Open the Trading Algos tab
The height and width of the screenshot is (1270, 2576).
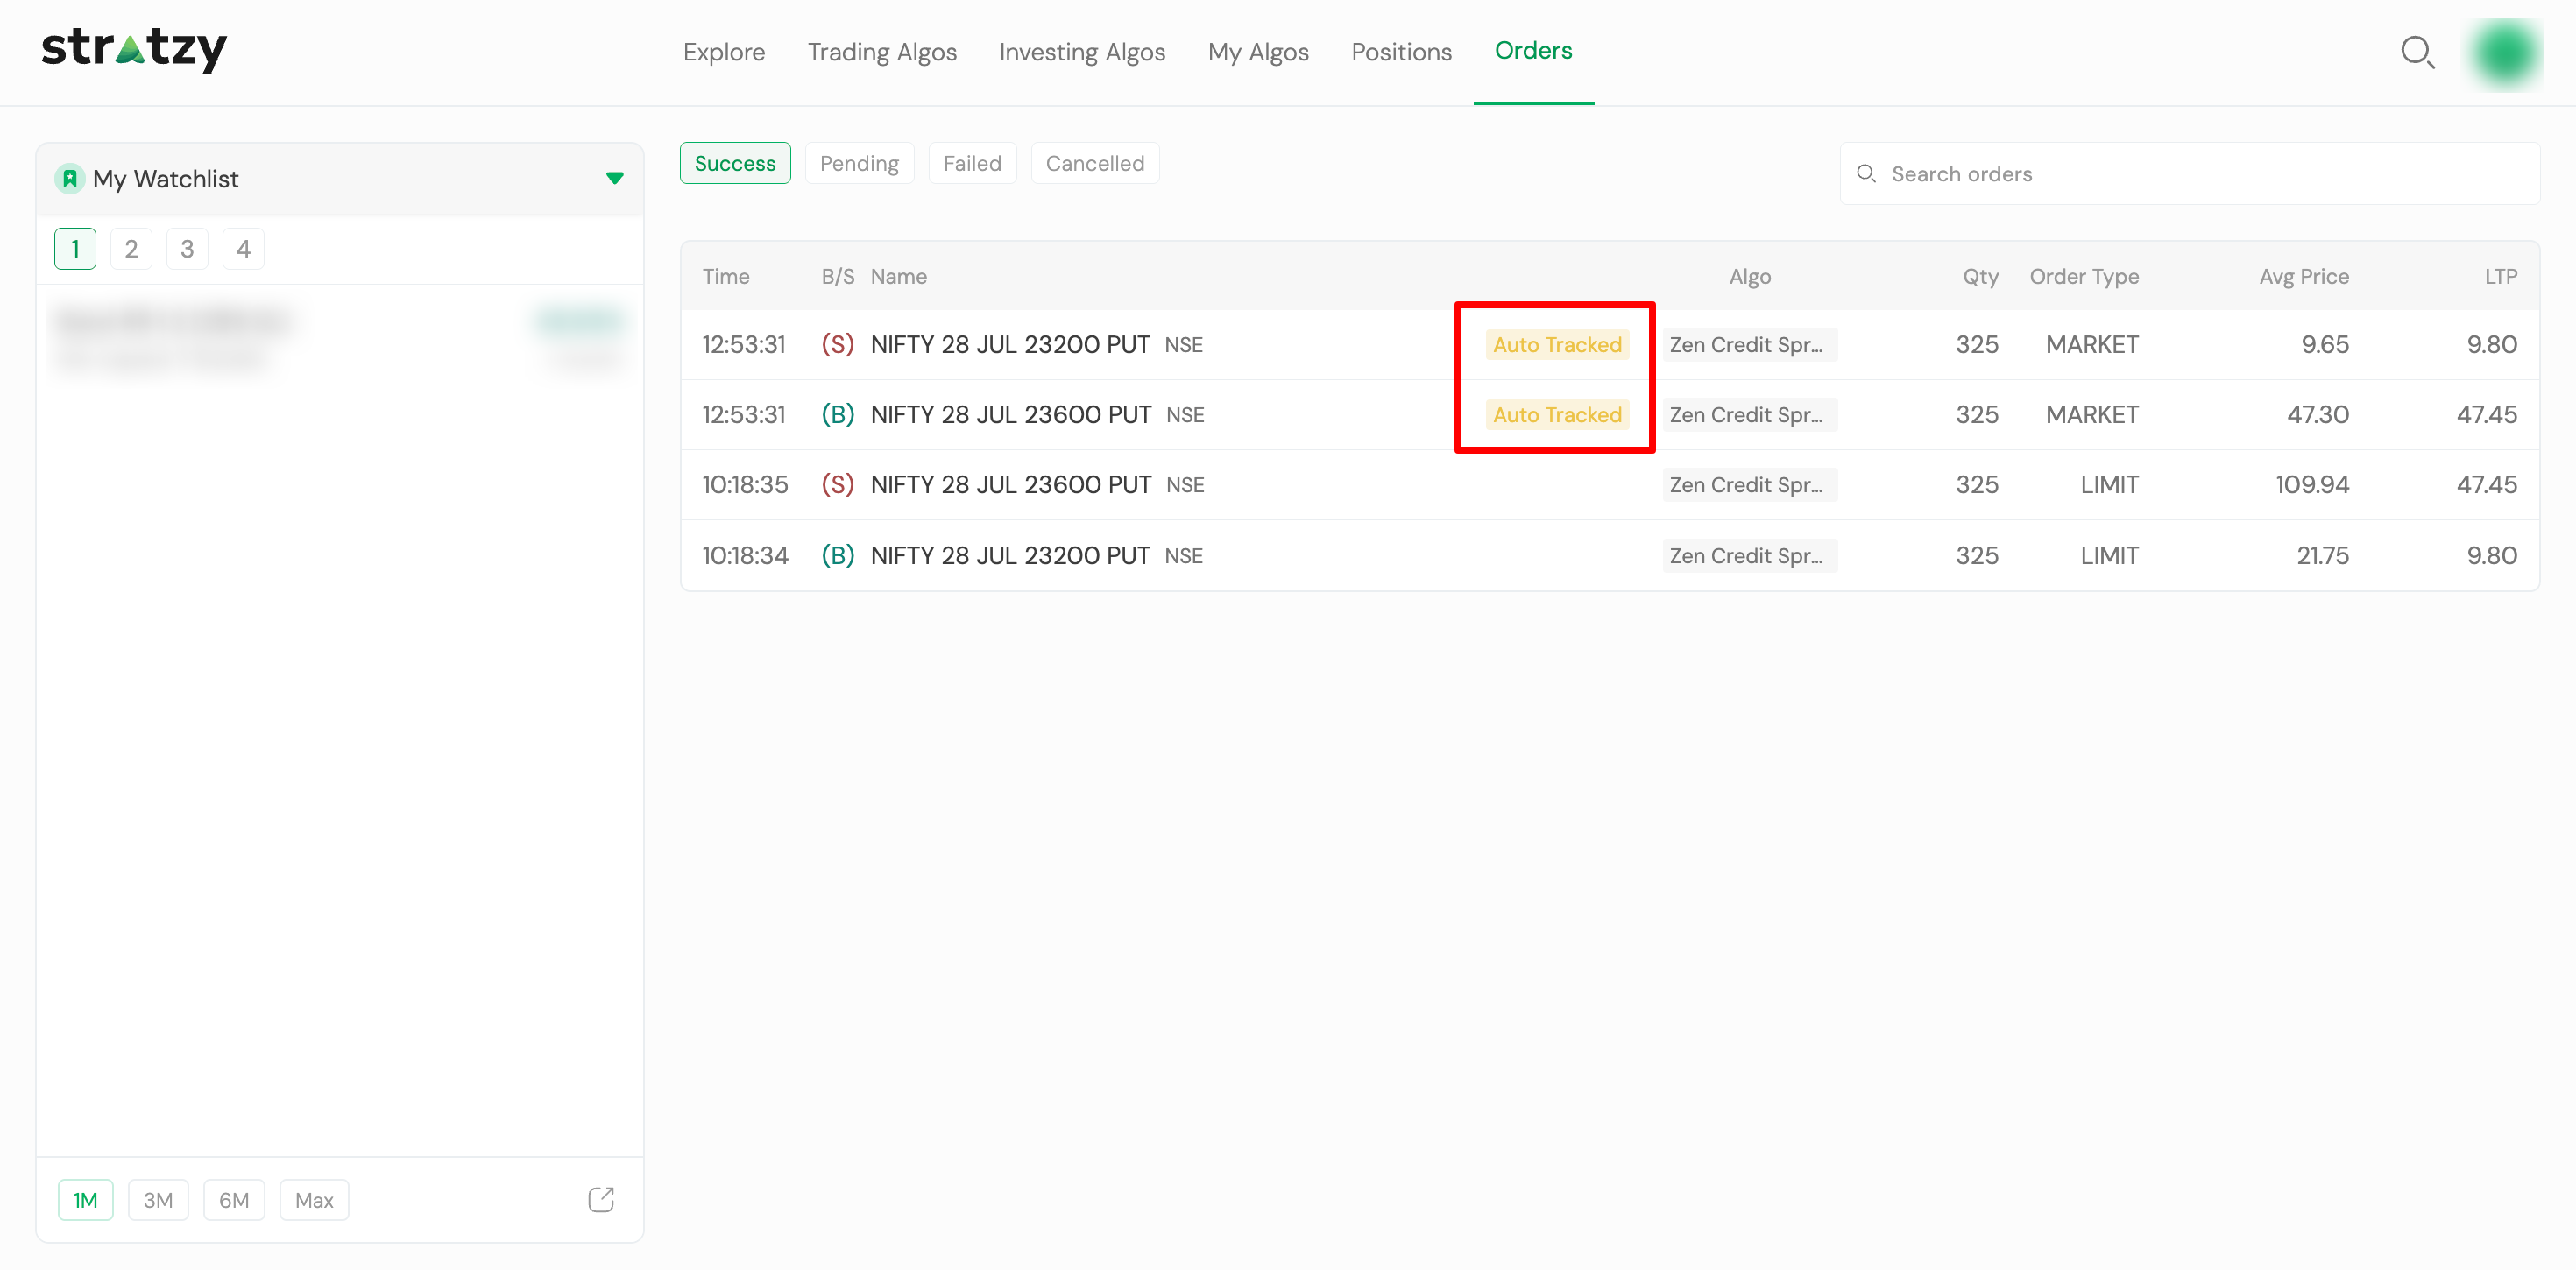(882, 52)
